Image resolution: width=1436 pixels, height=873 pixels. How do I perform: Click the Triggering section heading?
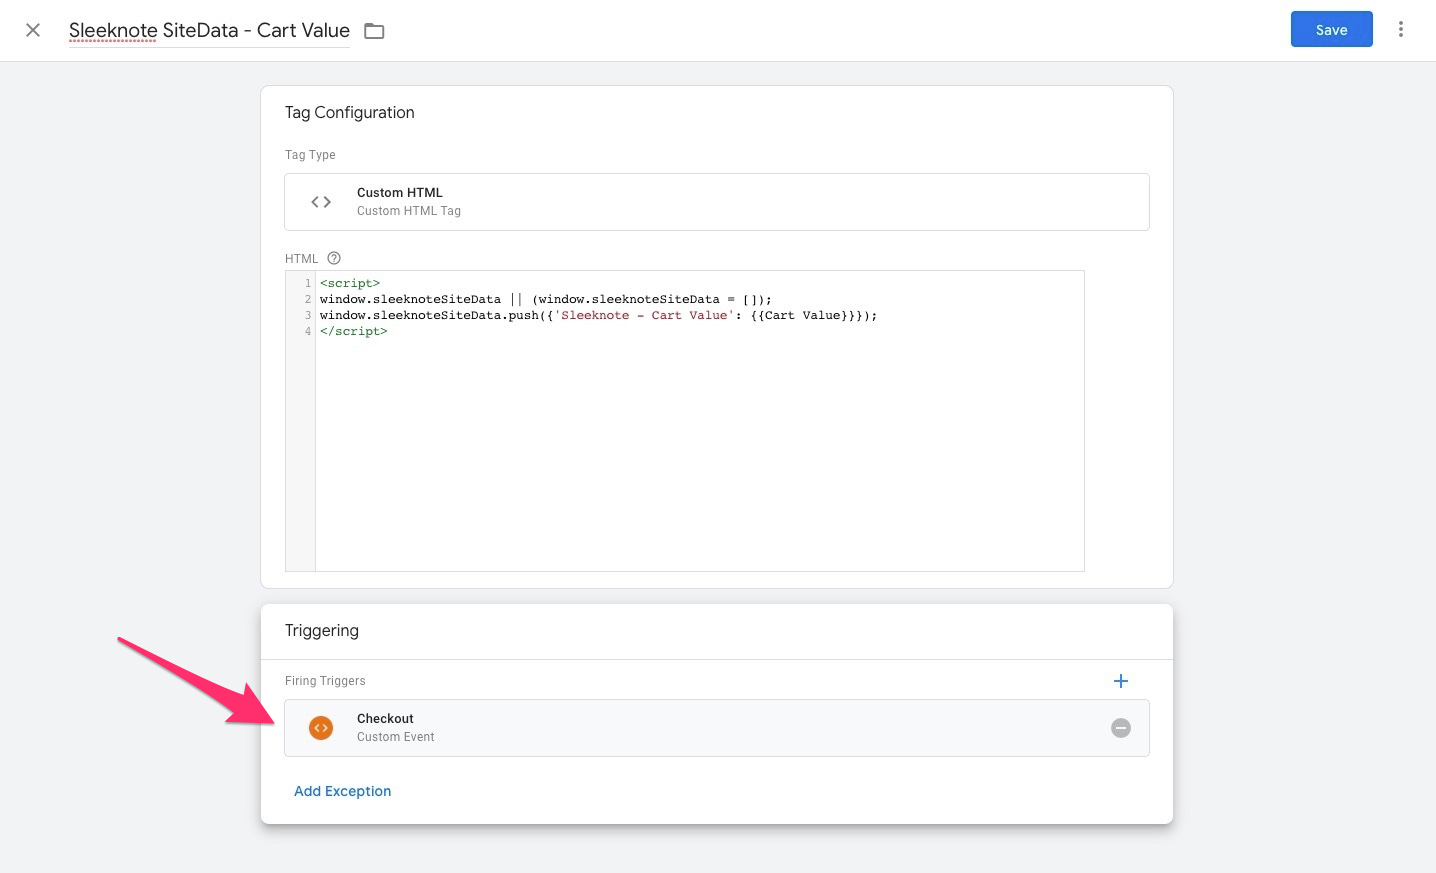321,630
